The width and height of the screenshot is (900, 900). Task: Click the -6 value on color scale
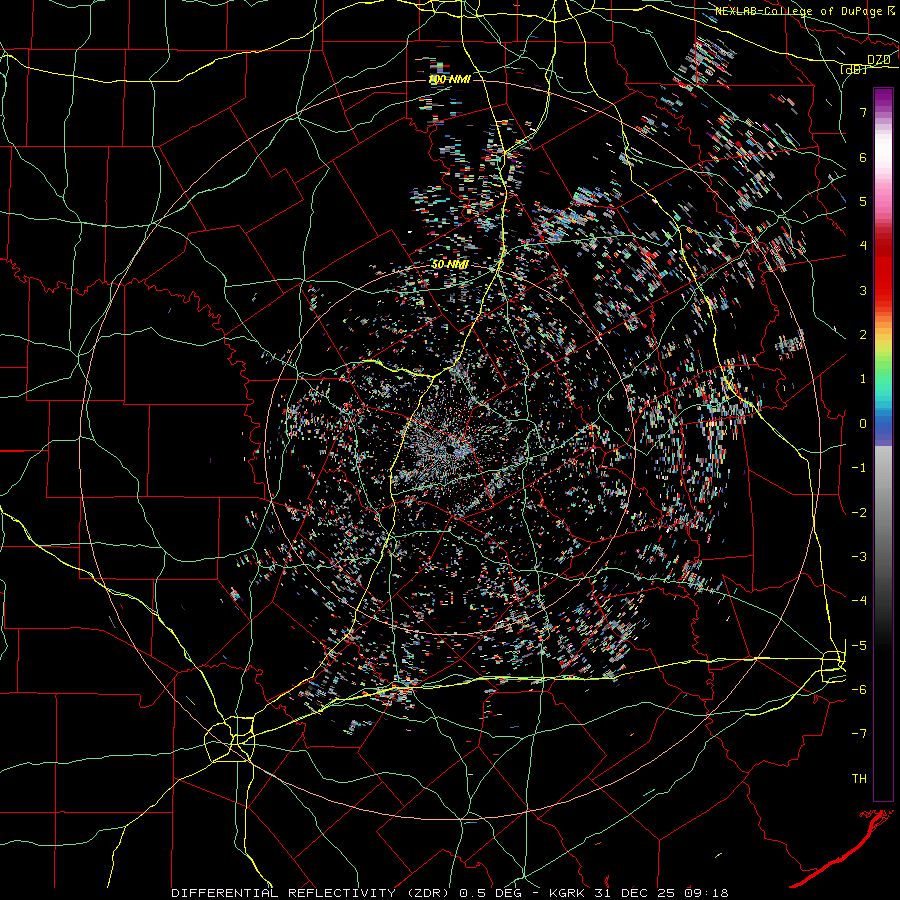click(x=859, y=689)
